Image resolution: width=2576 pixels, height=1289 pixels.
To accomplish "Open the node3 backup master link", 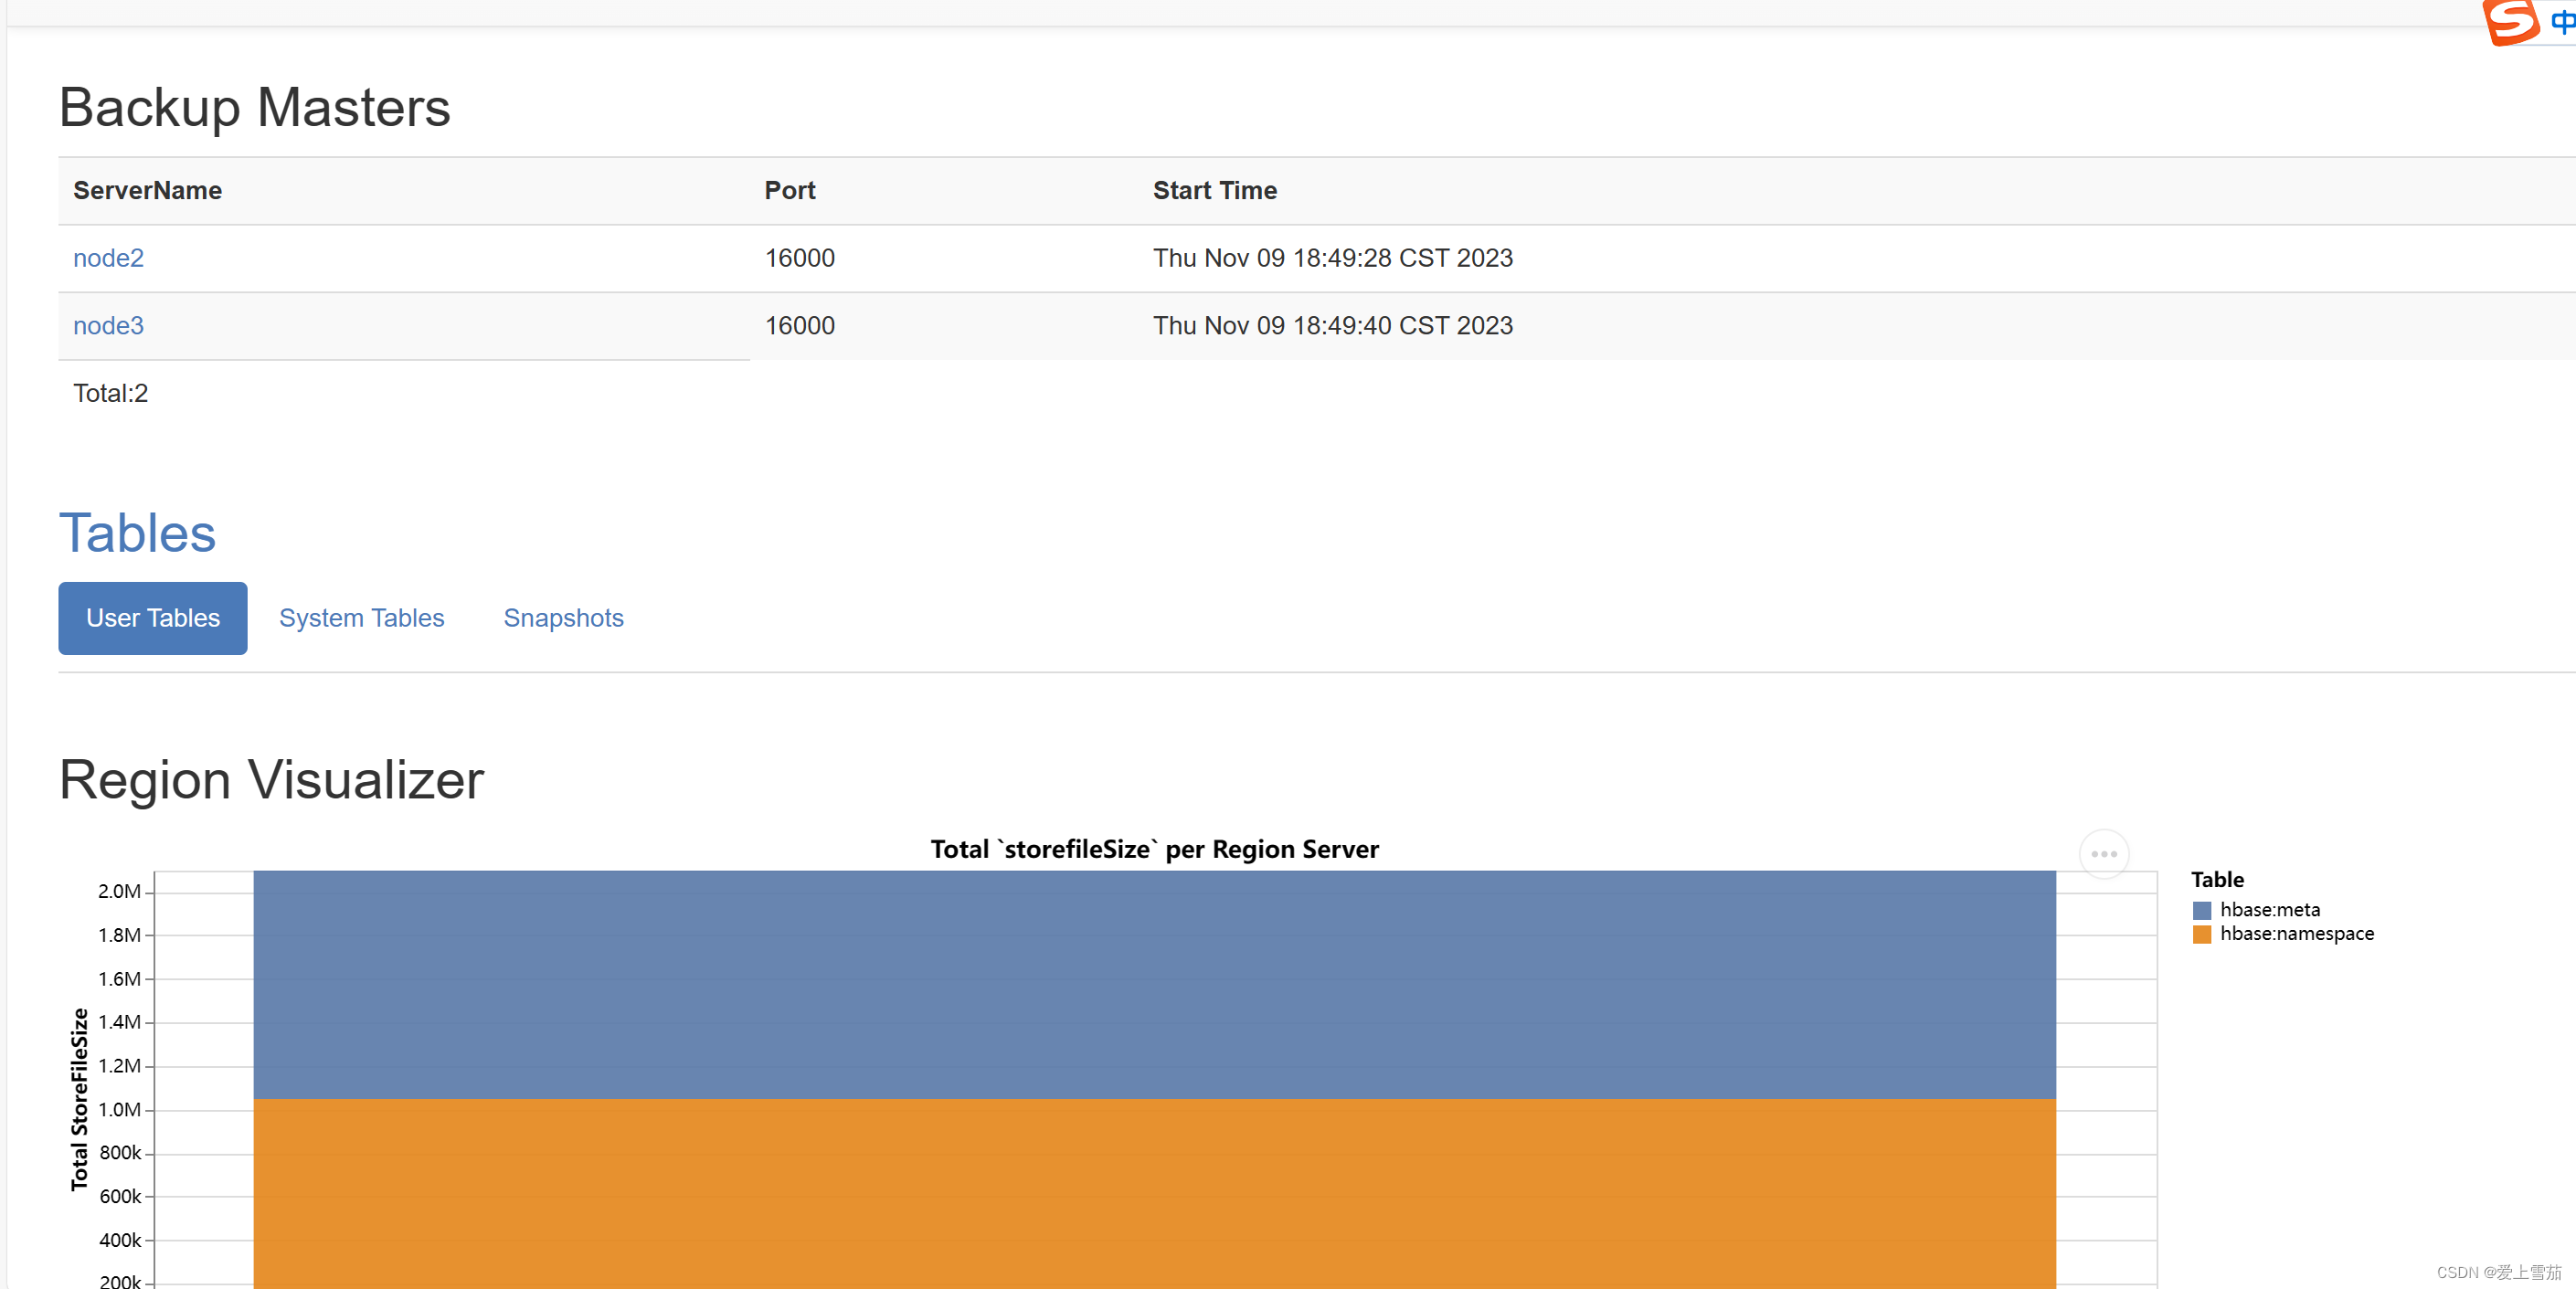I will click(x=108, y=326).
